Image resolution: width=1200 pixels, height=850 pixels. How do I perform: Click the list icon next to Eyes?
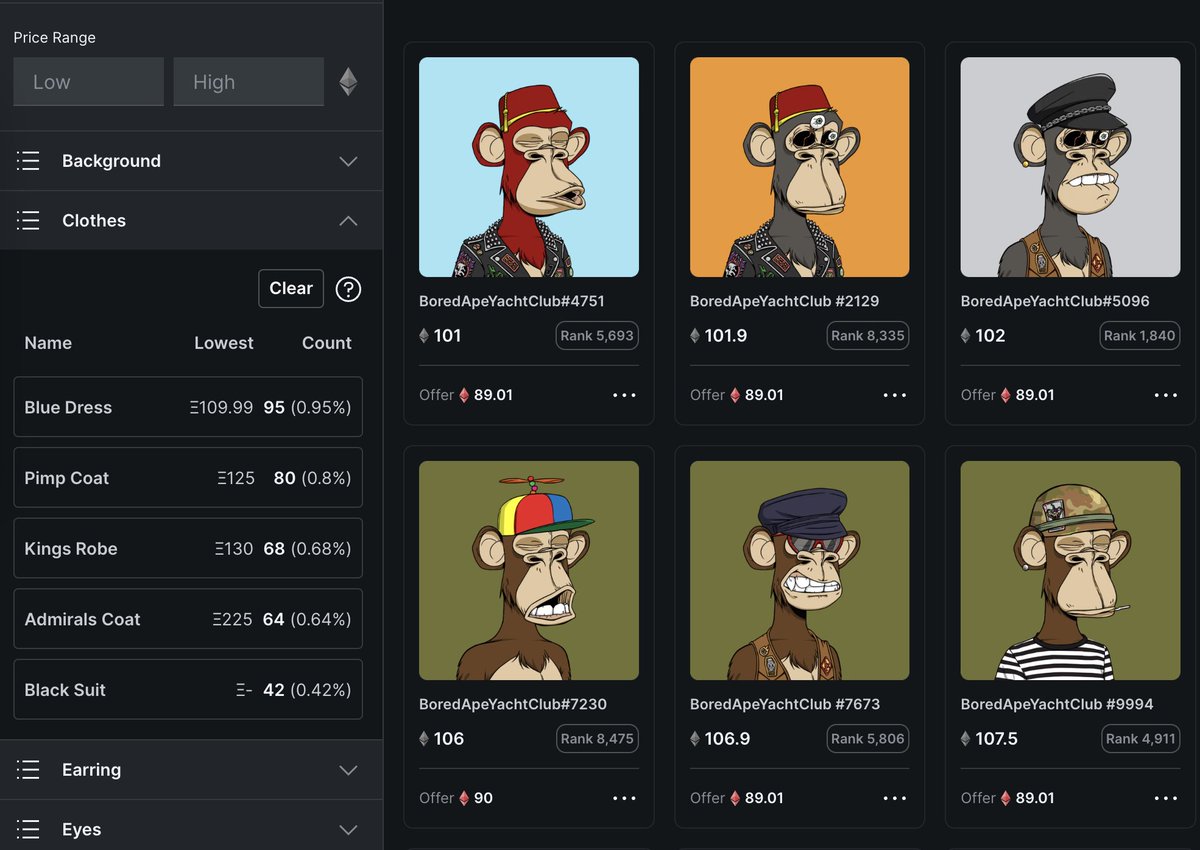click(28, 830)
